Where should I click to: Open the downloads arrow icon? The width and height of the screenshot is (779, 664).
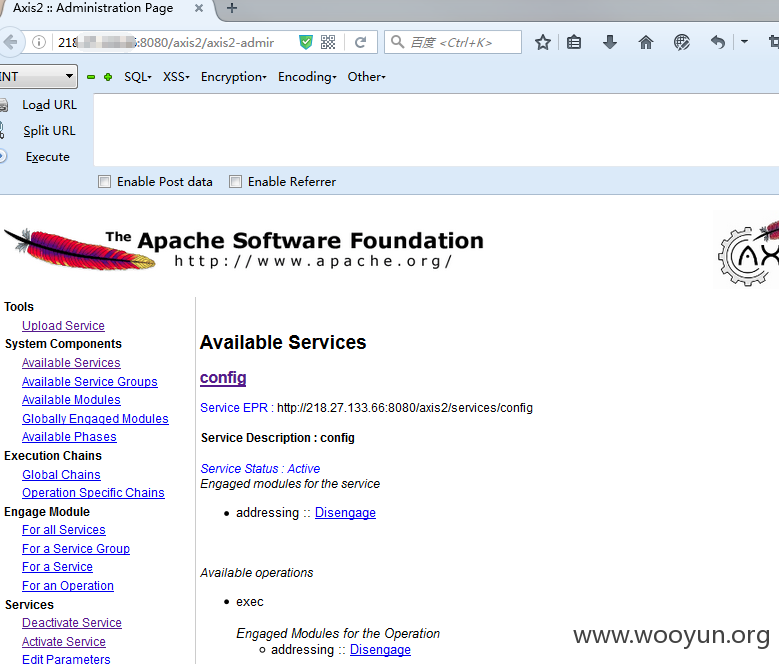(x=610, y=42)
